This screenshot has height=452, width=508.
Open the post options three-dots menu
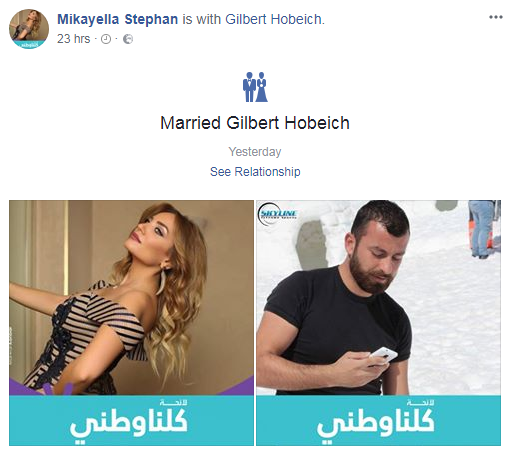tap(495, 17)
